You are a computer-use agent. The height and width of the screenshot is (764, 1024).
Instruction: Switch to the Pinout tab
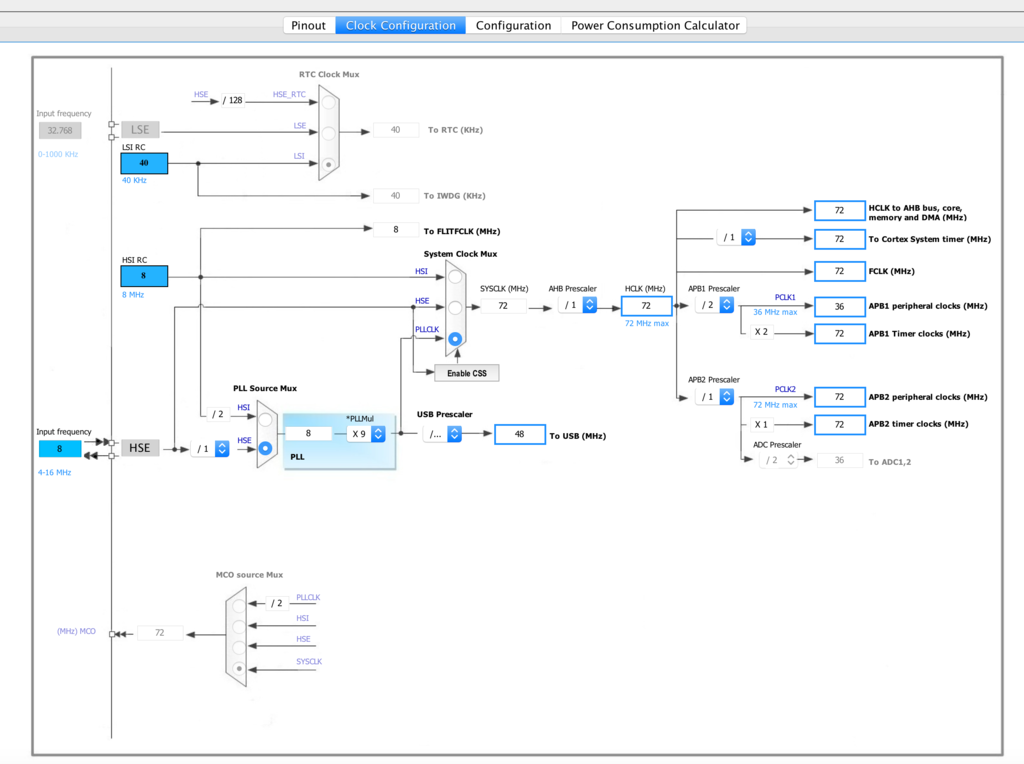coord(308,25)
